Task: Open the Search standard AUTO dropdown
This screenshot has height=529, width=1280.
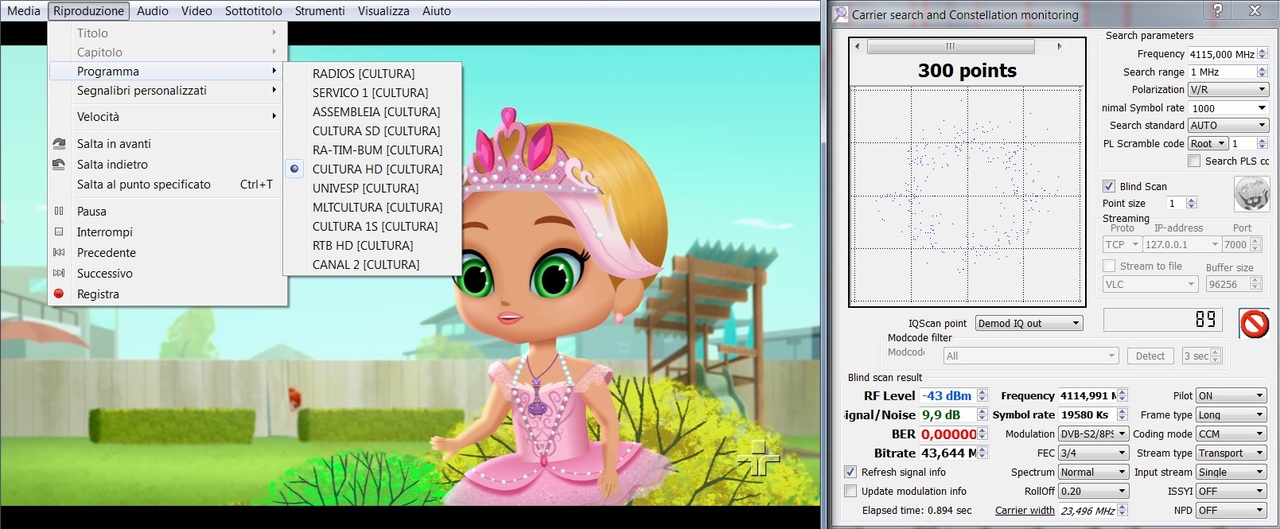Action: click(1228, 126)
